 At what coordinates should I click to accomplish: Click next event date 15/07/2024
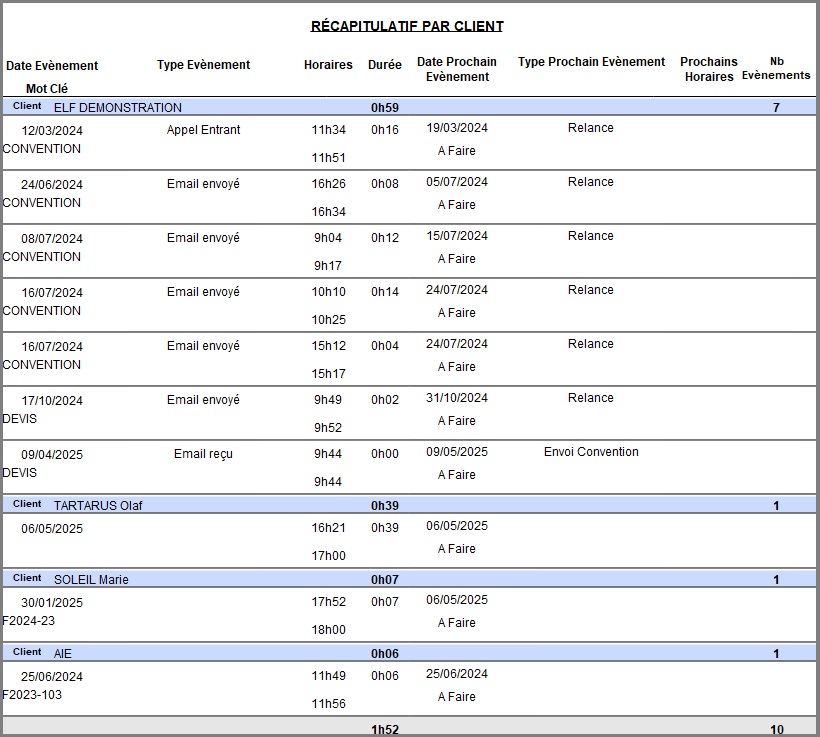tap(457, 235)
